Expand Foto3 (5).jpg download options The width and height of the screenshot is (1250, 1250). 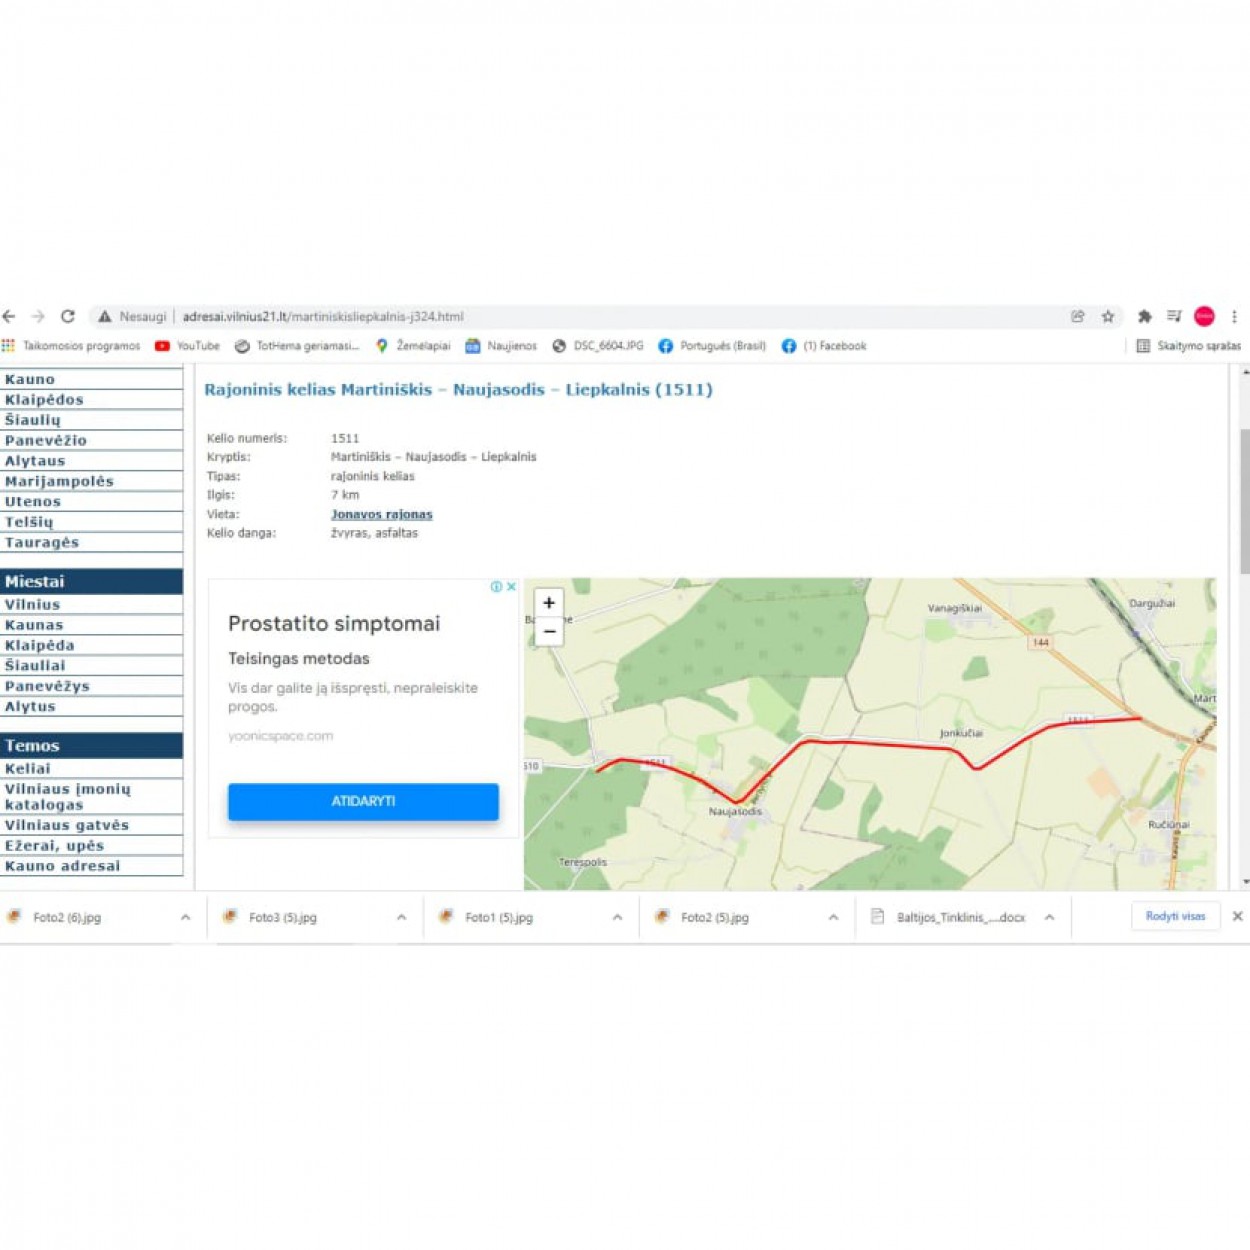pos(401,917)
